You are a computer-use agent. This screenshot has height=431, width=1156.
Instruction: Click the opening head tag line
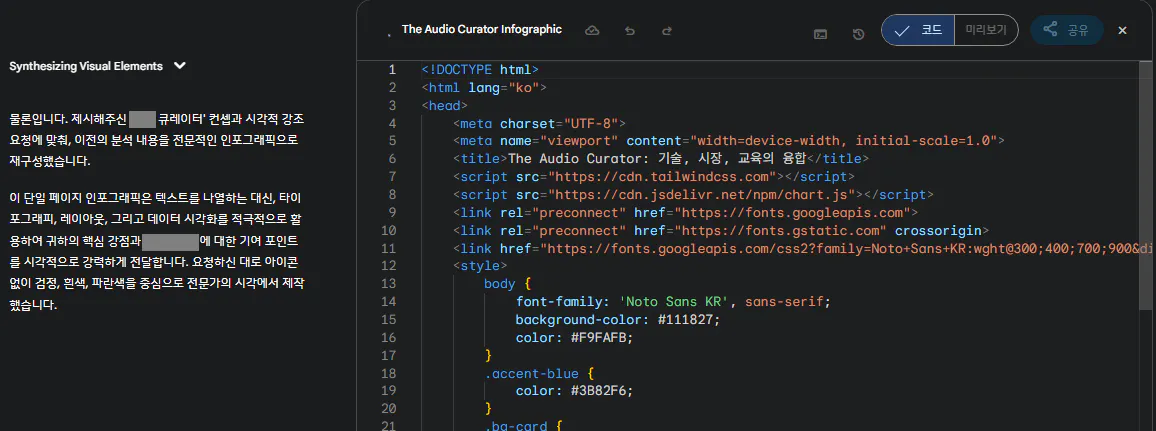pos(445,105)
